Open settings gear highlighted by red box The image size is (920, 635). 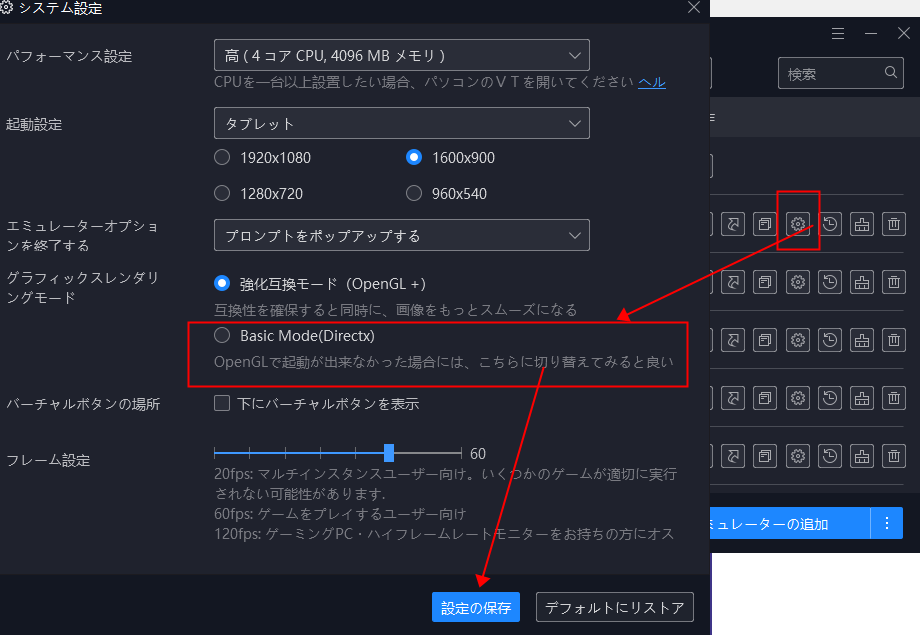pos(798,224)
